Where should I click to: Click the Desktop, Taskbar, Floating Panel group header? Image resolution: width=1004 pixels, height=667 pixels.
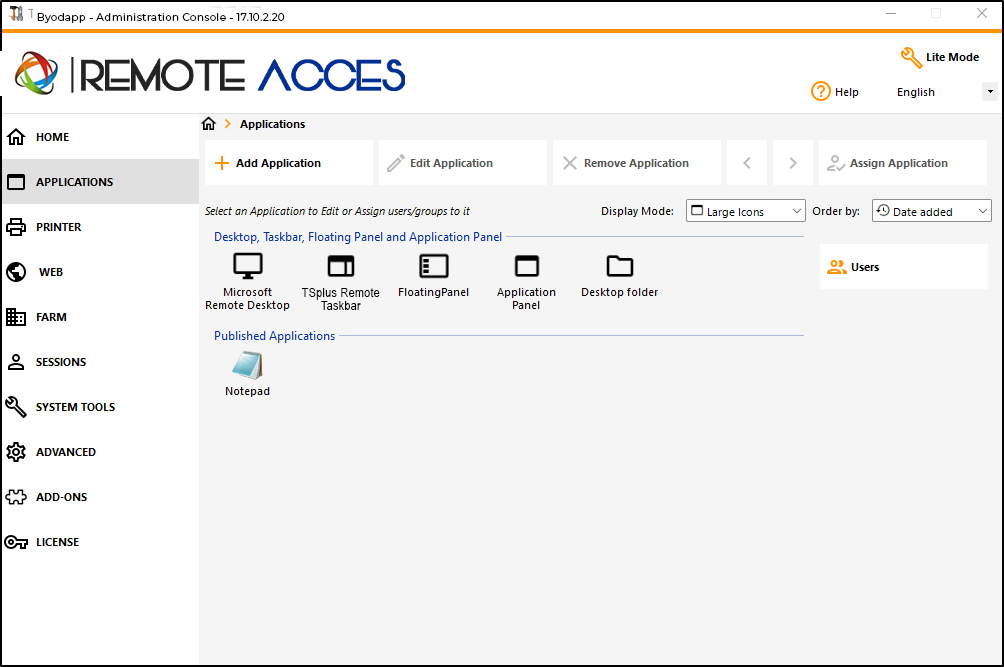coord(358,237)
